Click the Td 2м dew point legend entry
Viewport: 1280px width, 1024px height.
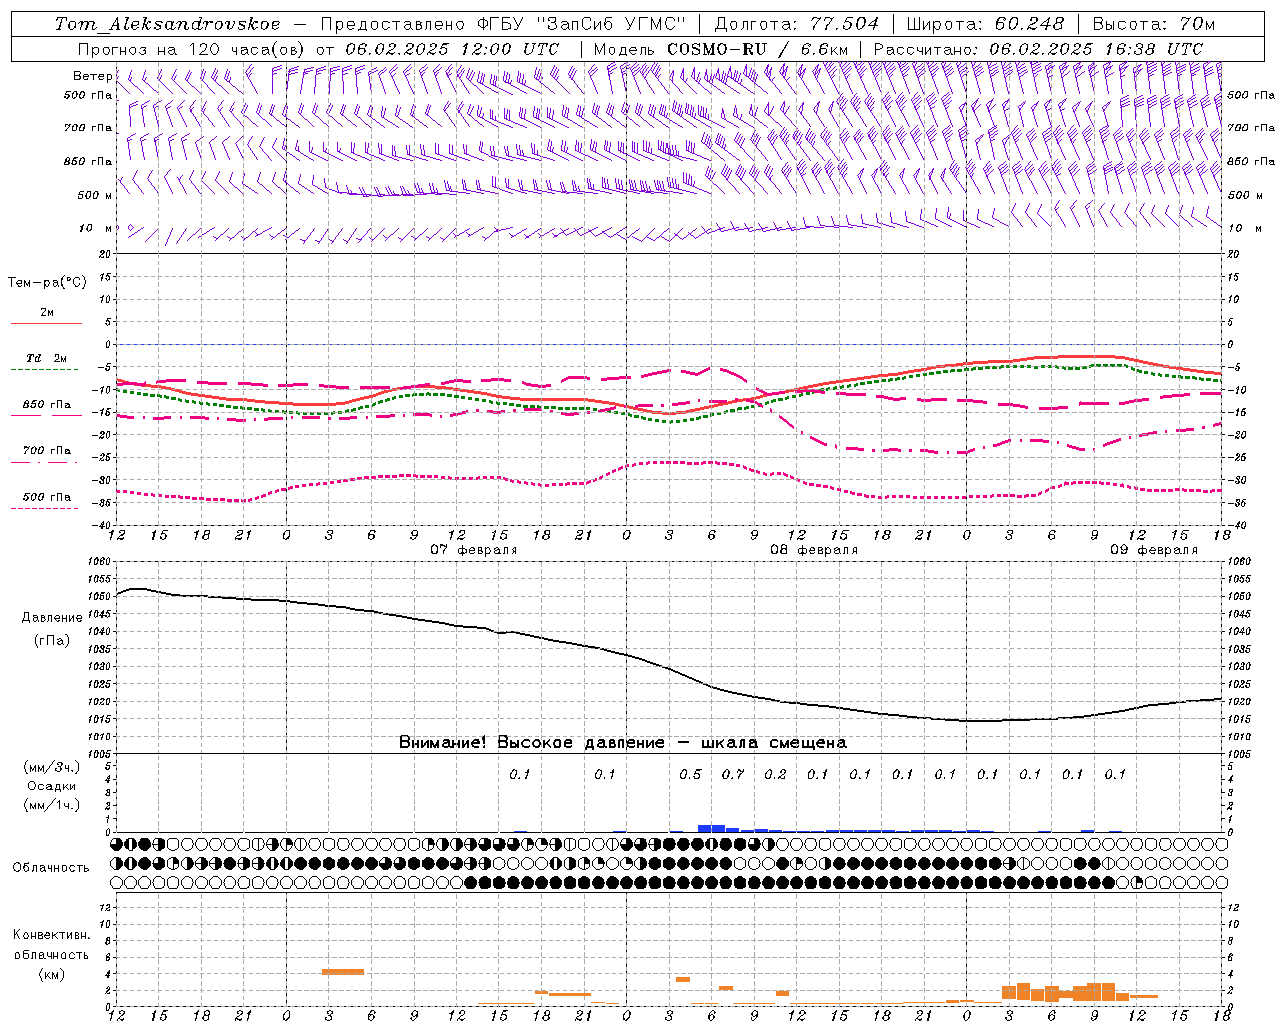pos(47,358)
